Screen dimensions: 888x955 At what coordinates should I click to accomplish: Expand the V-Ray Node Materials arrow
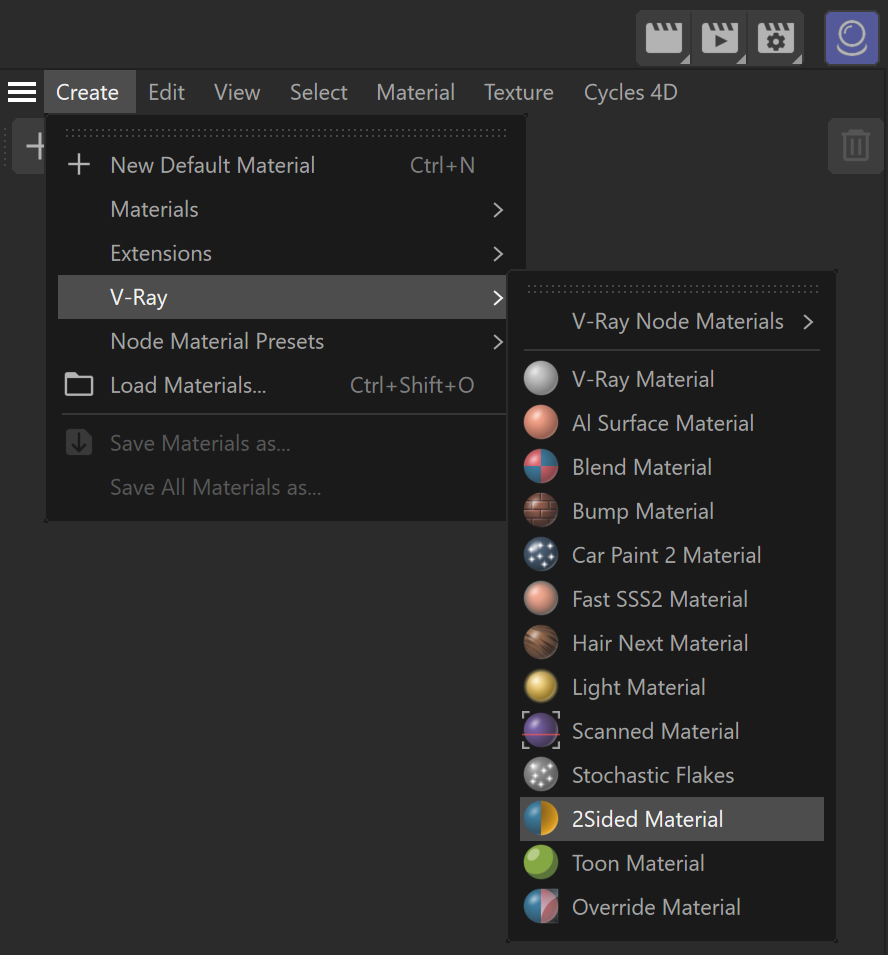coord(808,322)
